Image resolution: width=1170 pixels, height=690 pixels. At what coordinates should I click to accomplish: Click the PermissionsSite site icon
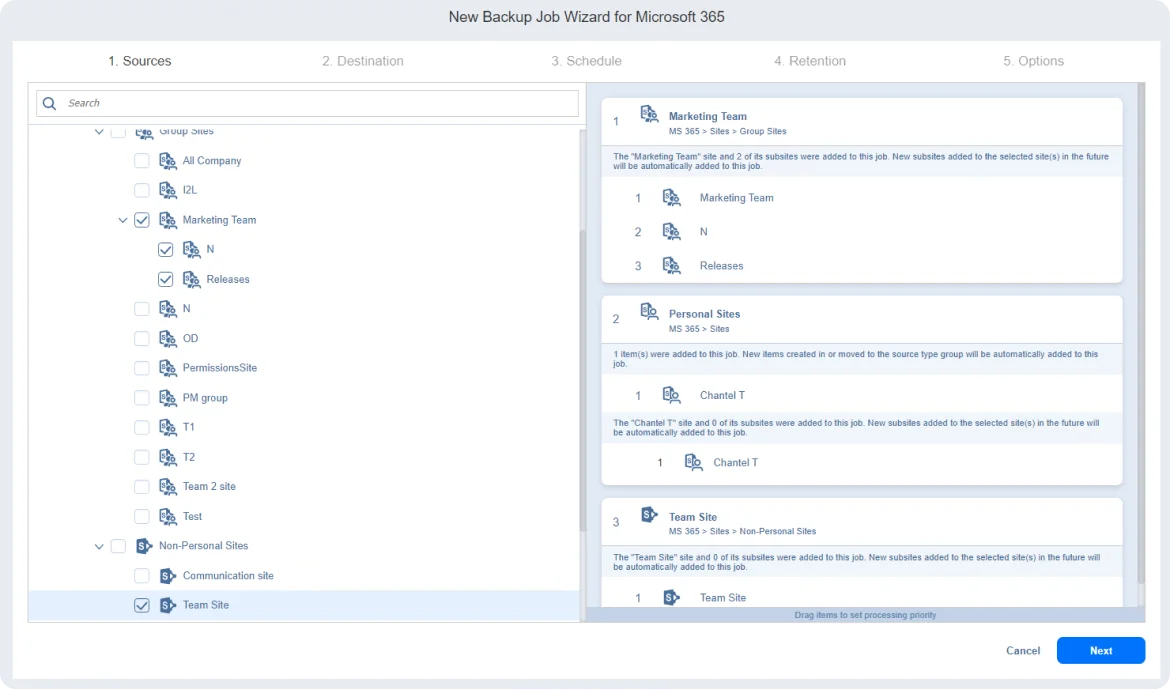[x=168, y=368]
